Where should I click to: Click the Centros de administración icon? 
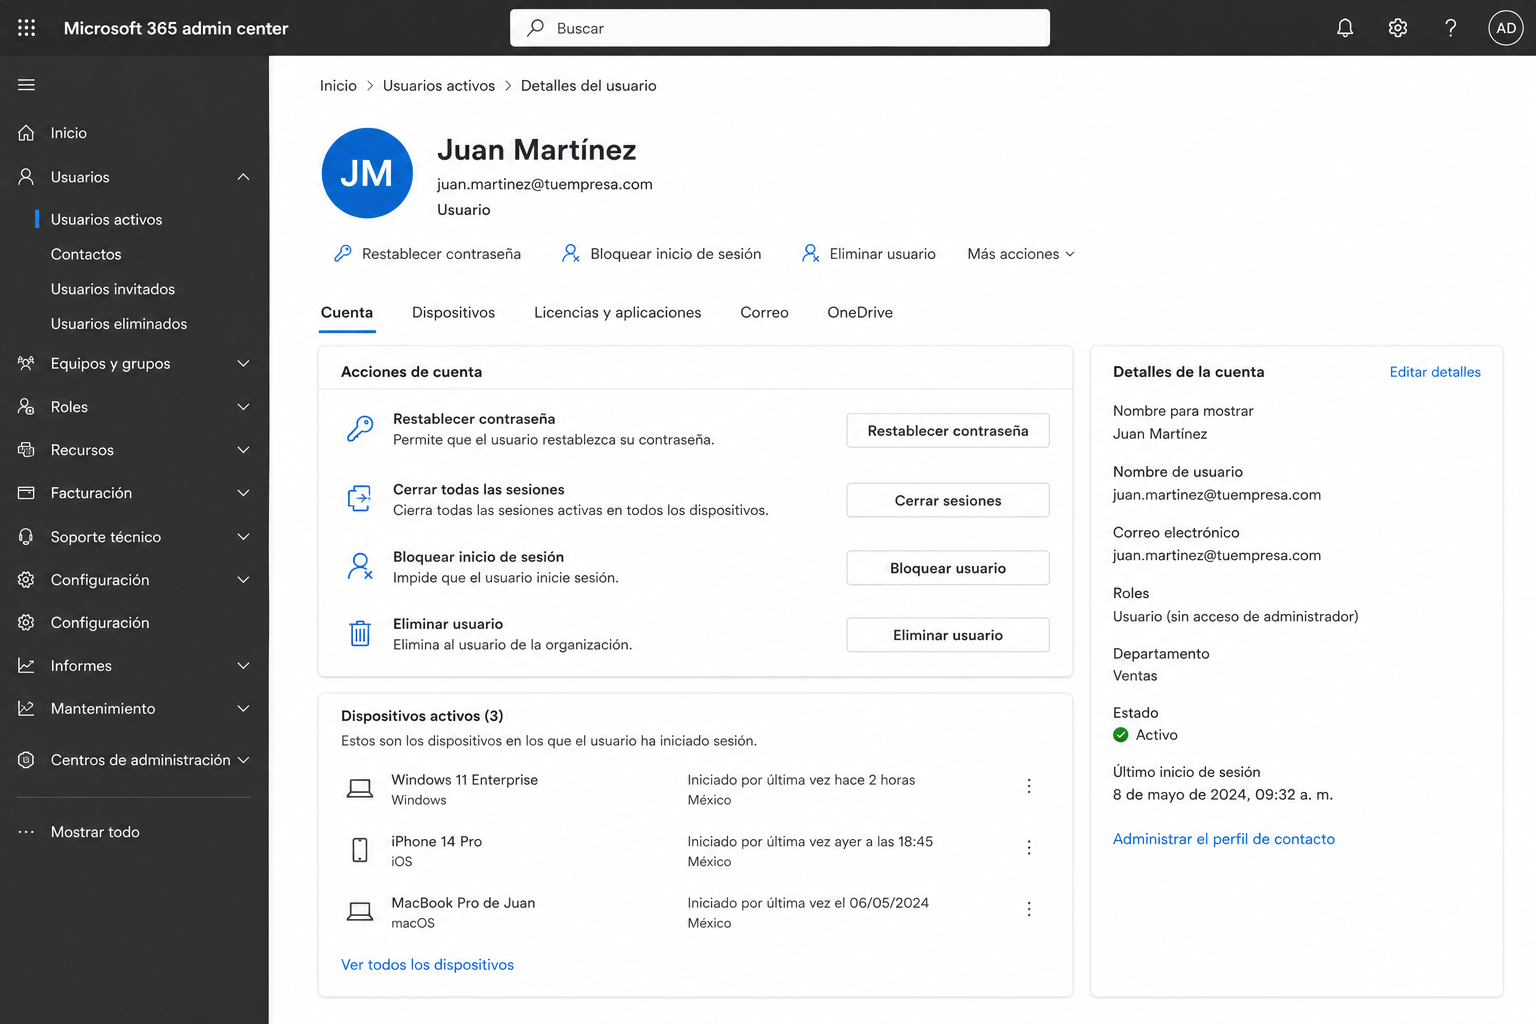27,760
